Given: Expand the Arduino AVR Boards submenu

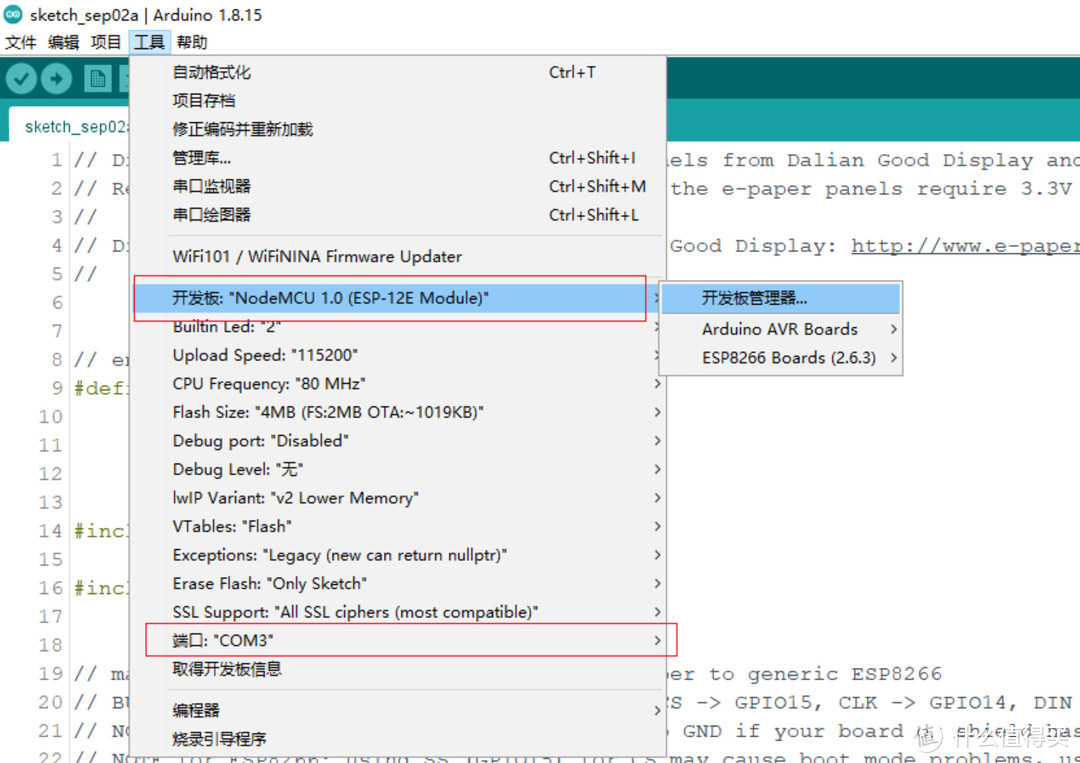Looking at the screenshot, I should coord(780,328).
